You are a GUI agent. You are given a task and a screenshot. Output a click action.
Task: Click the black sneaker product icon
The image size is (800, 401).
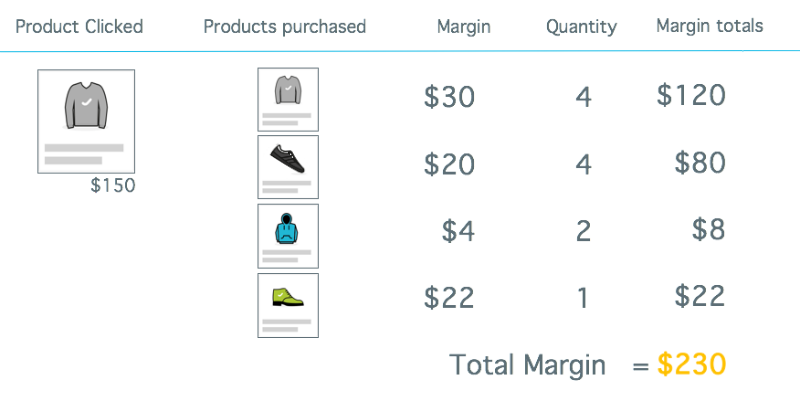coord(288,158)
